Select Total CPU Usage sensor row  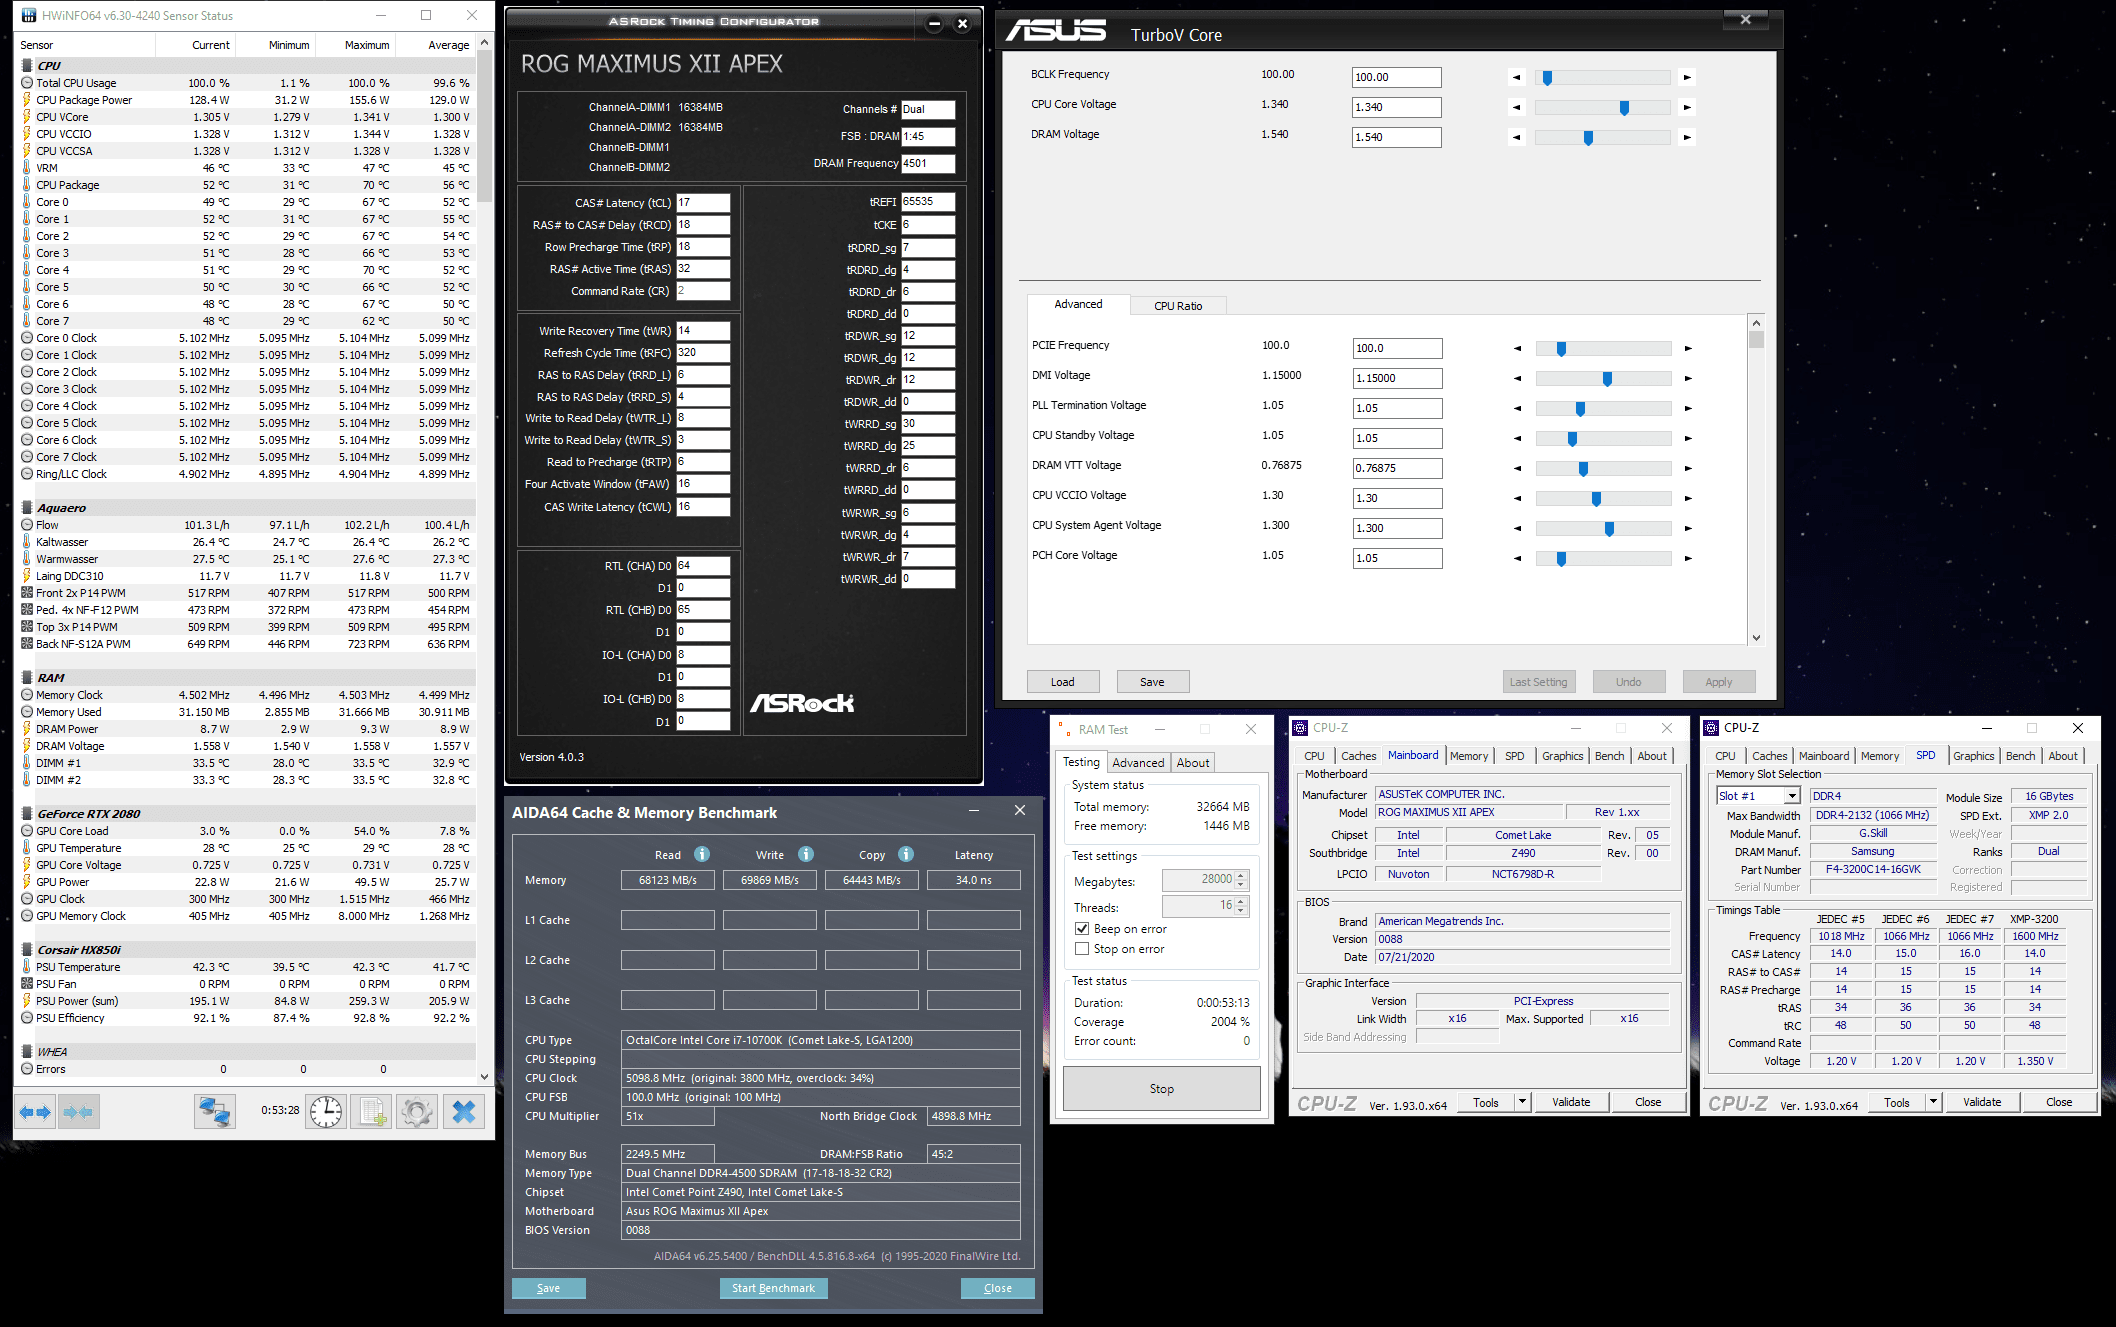[x=247, y=83]
